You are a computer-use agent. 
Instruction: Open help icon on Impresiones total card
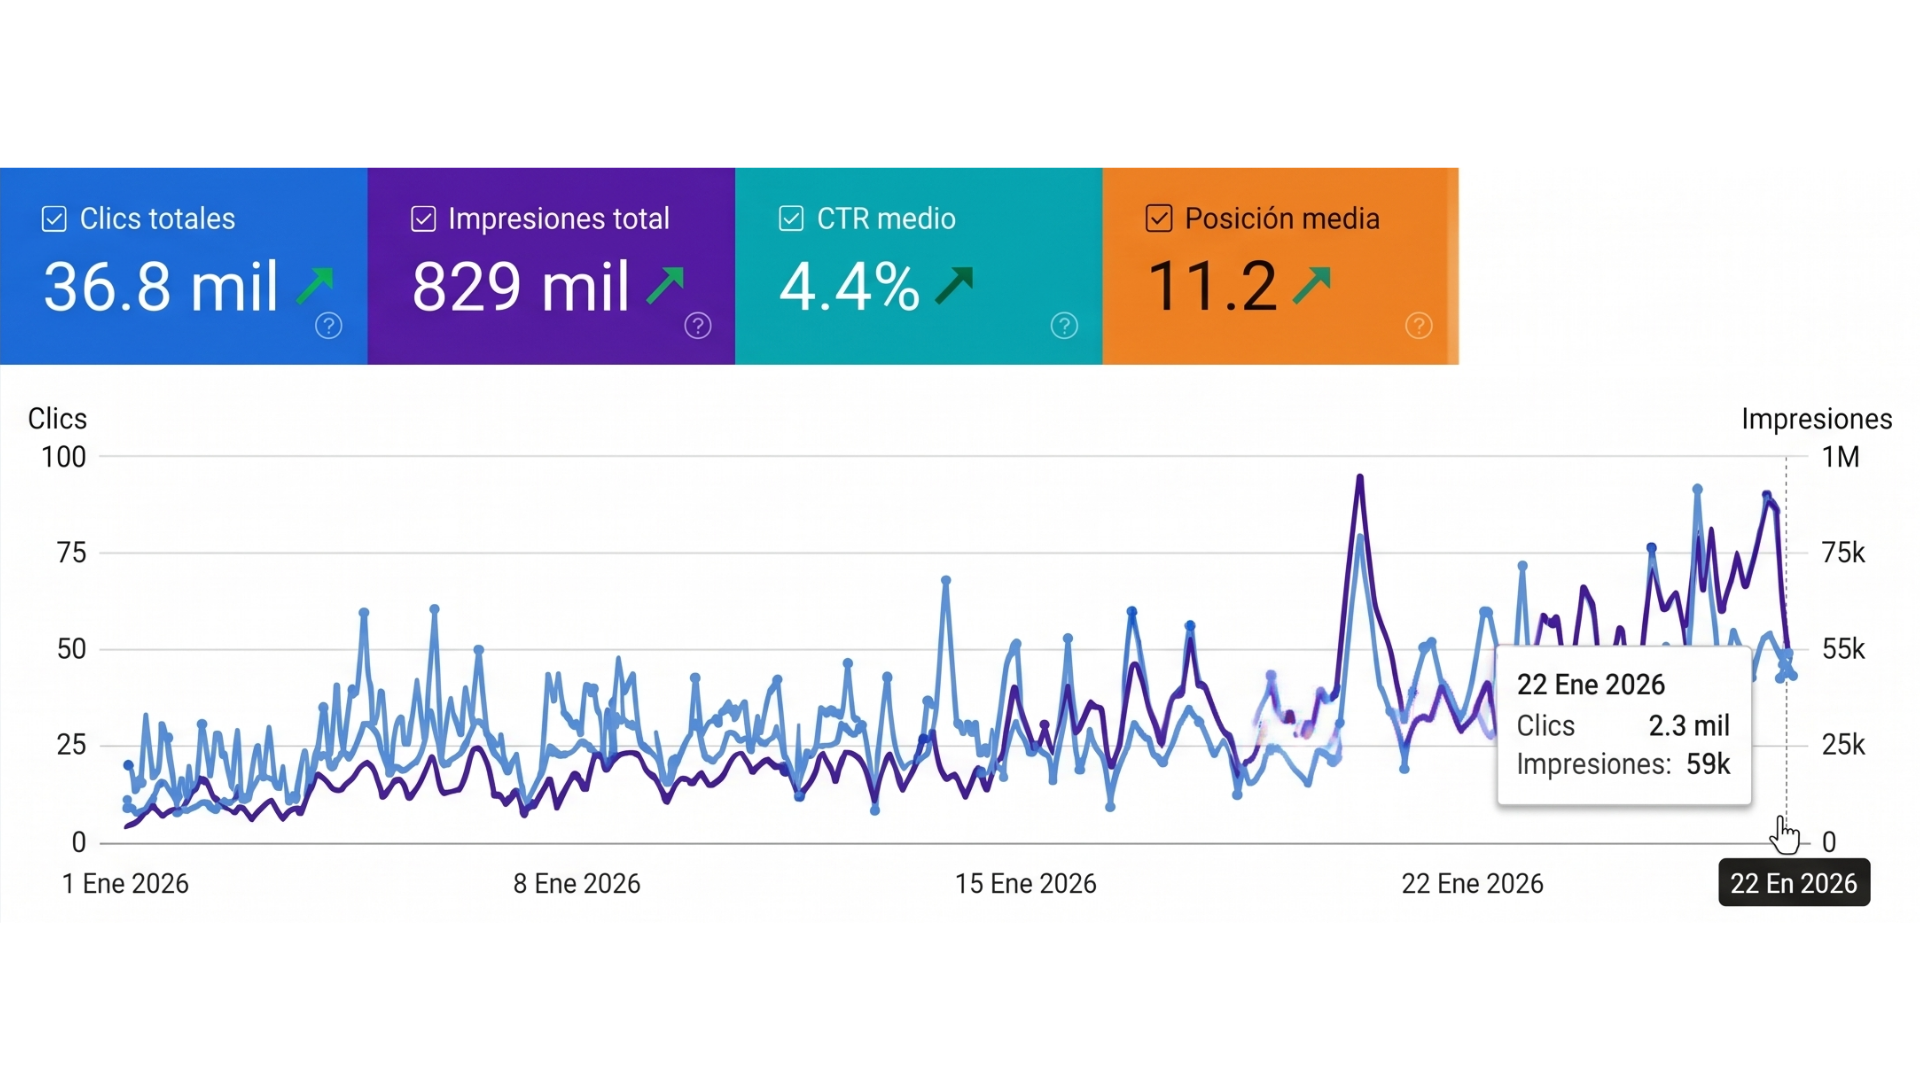(698, 326)
